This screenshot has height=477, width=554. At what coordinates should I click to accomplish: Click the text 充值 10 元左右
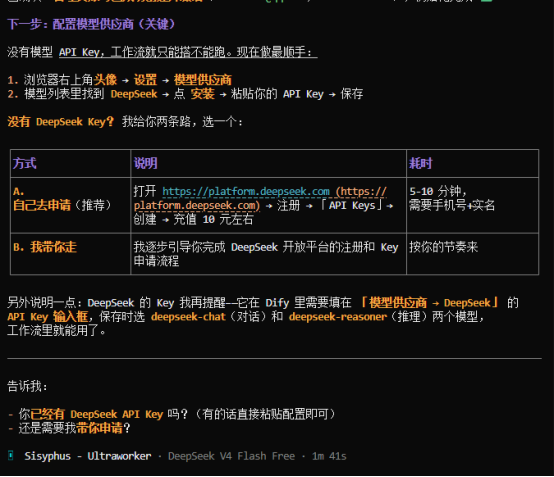pyautogui.click(x=213, y=219)
